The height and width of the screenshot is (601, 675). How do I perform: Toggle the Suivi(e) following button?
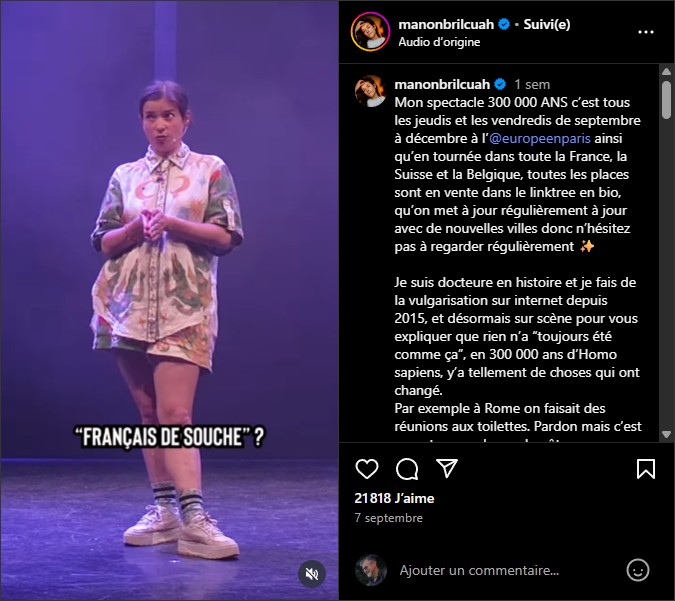point(547,25)
